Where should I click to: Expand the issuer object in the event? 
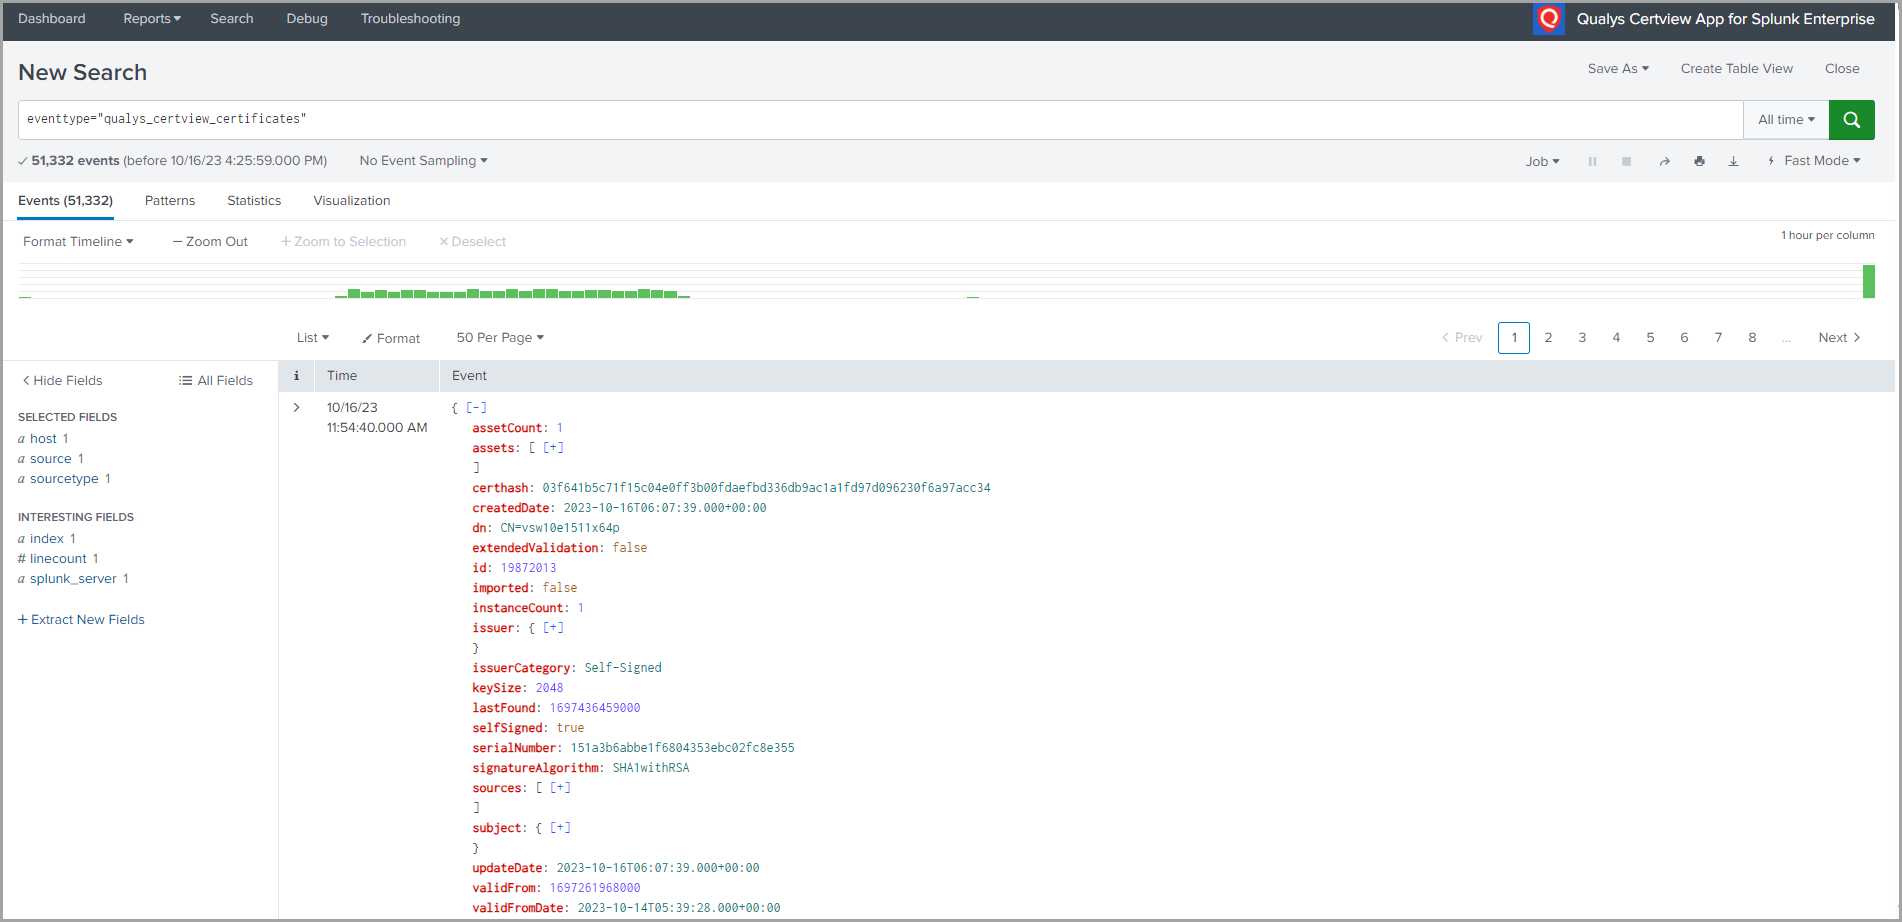(x=552, y=627)
